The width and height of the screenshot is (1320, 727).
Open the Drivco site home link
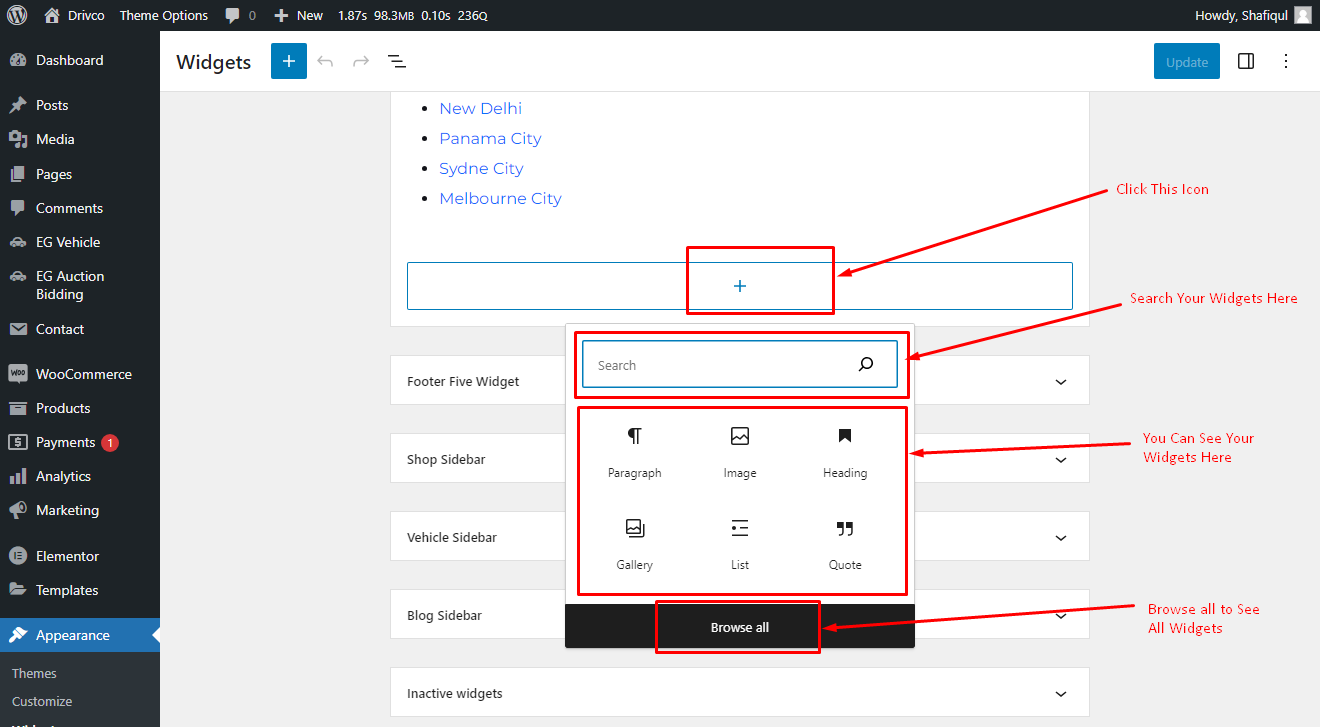[x=75, y=15]
